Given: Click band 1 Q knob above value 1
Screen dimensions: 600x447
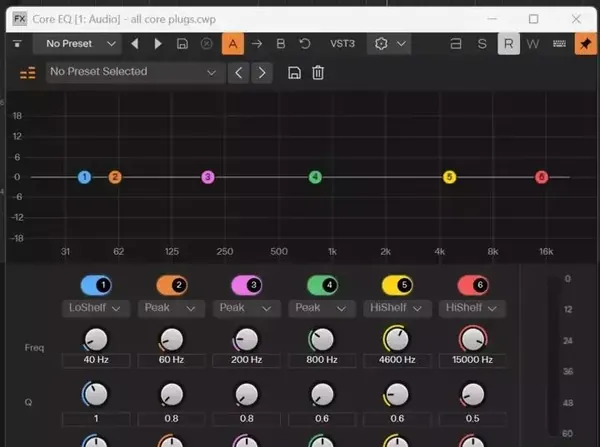Looking at the screenshot, I should pos(95,395).
